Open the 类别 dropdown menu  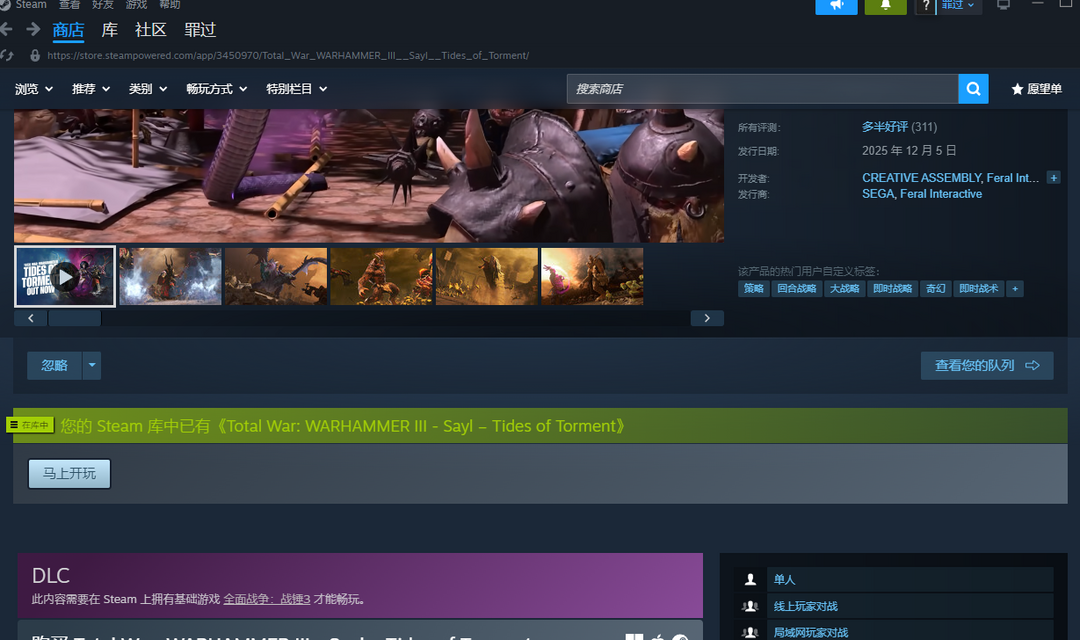[148, 89]
